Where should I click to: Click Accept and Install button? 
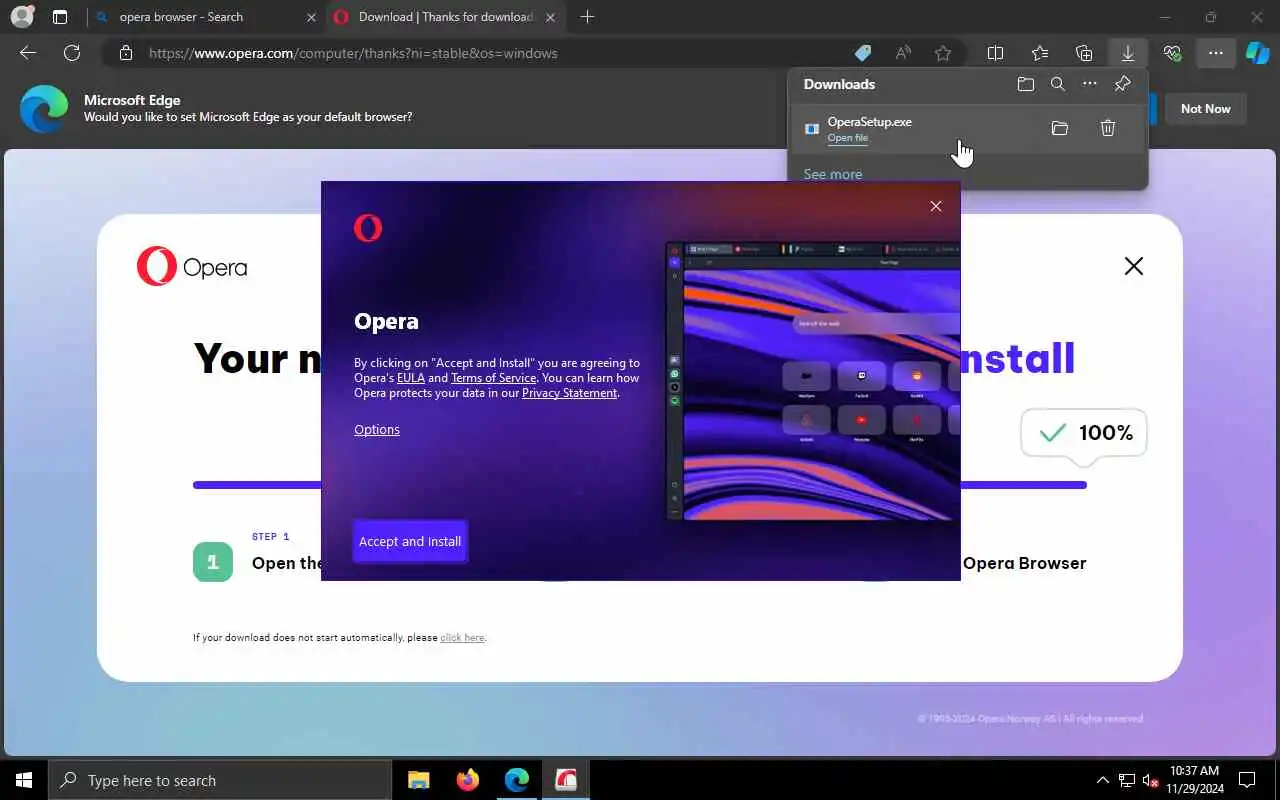click(410, 541)
